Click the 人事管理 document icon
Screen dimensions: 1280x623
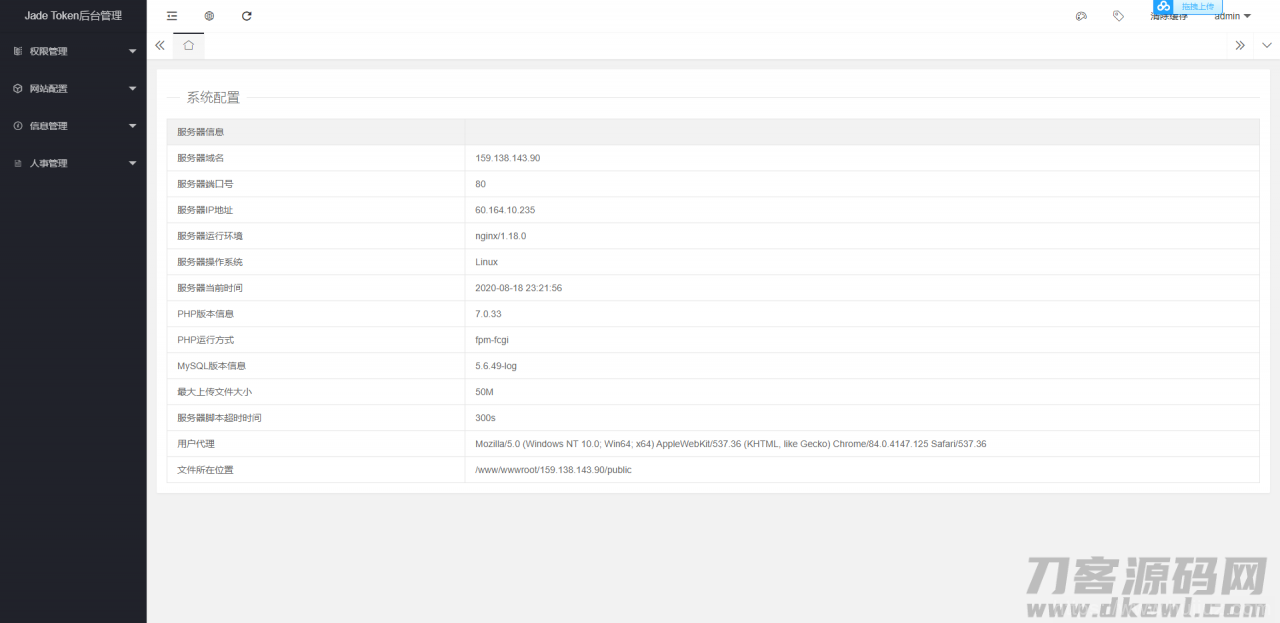pyautogui.click(x=18, y=163)
